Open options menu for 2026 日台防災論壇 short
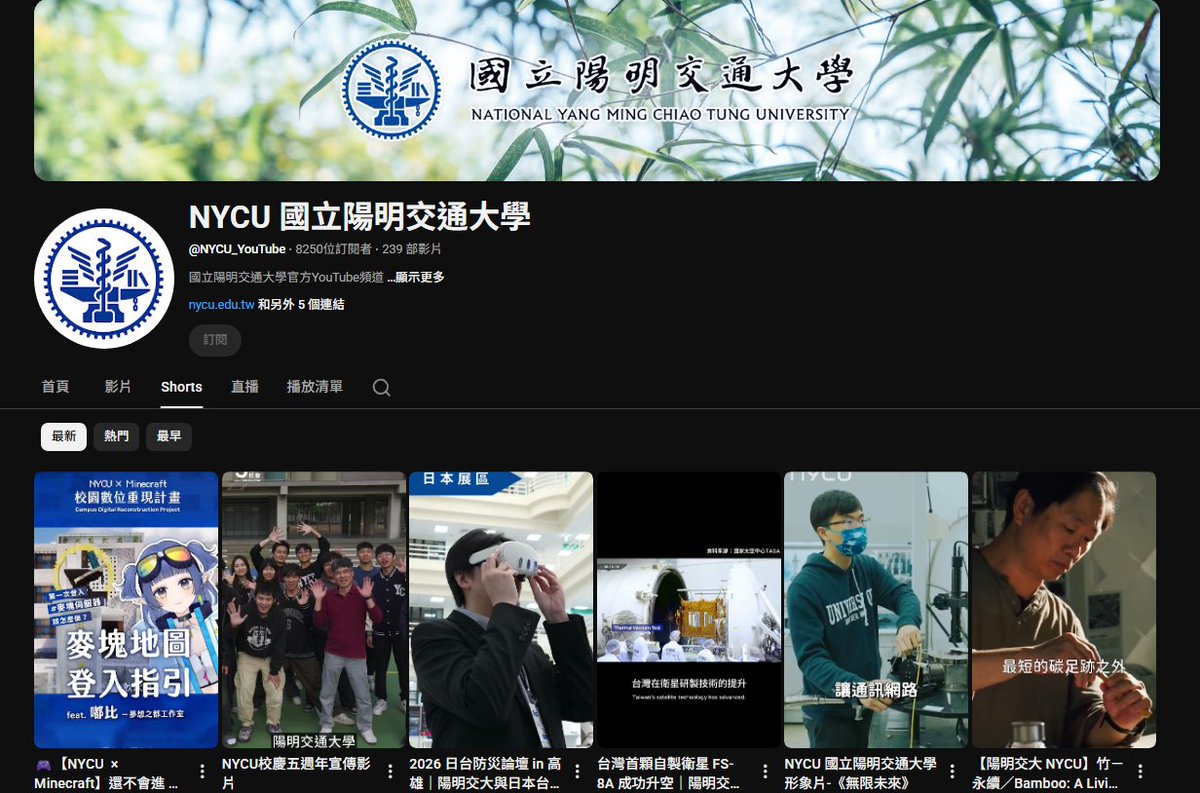 coord(577,771)
